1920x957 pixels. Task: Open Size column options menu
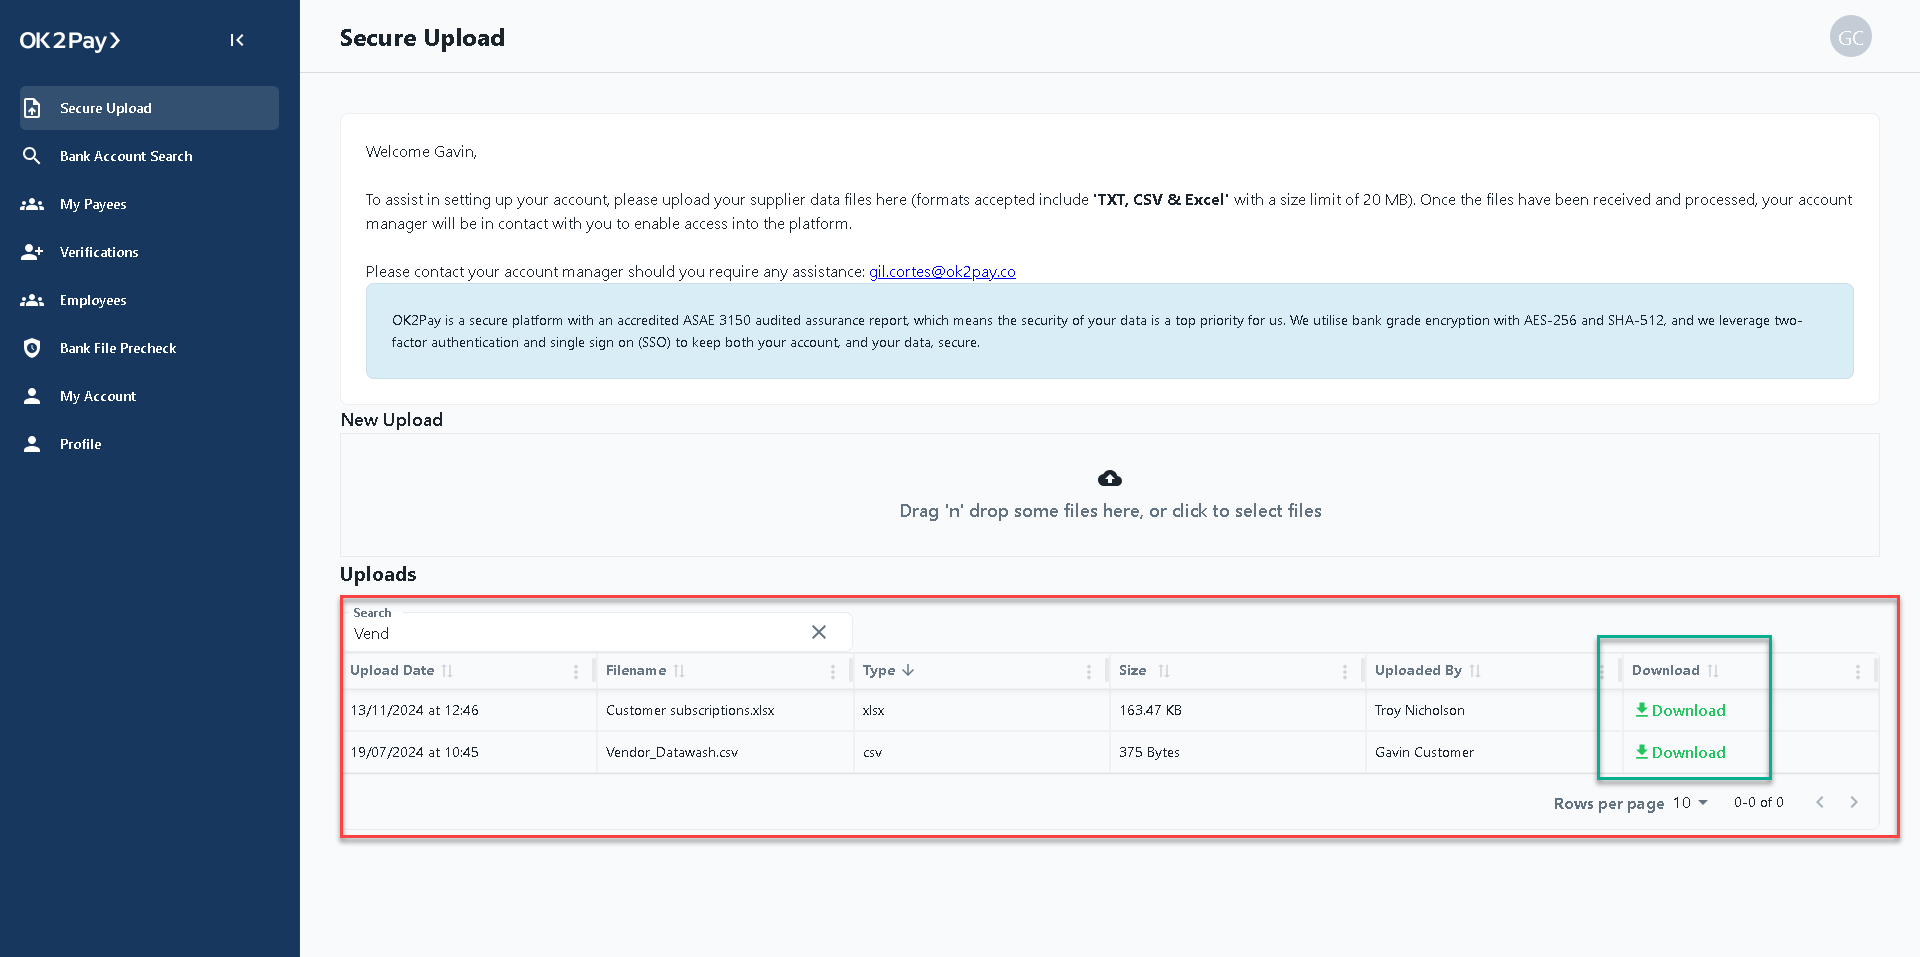[x=1345, y=672]
